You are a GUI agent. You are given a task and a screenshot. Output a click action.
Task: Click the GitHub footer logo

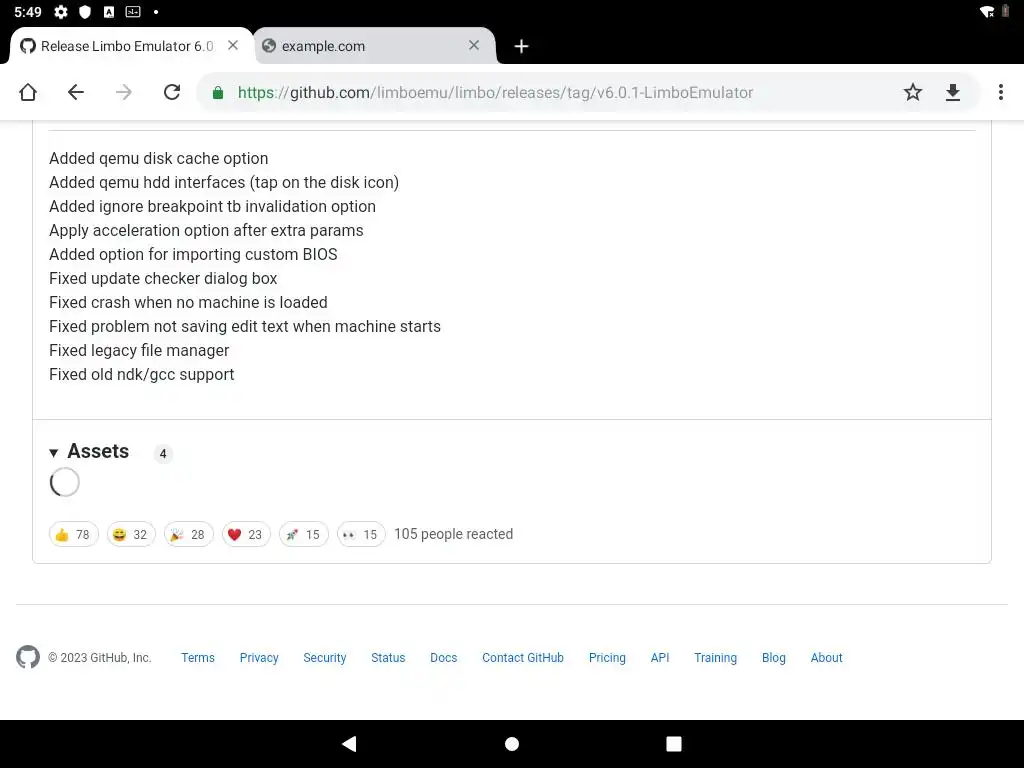click(28, 657)
